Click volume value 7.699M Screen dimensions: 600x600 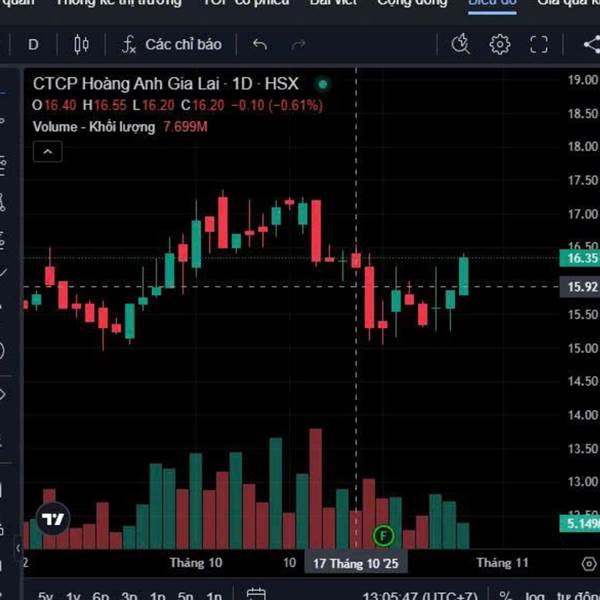(185, 127)
